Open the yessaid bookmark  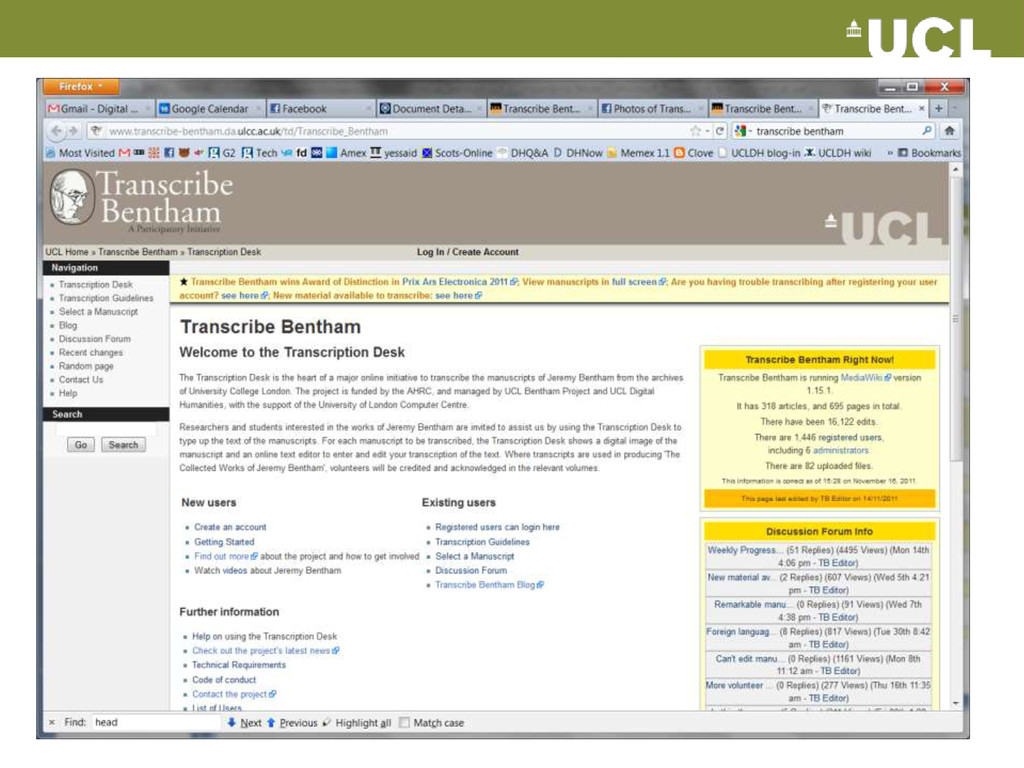click(394, 153)
